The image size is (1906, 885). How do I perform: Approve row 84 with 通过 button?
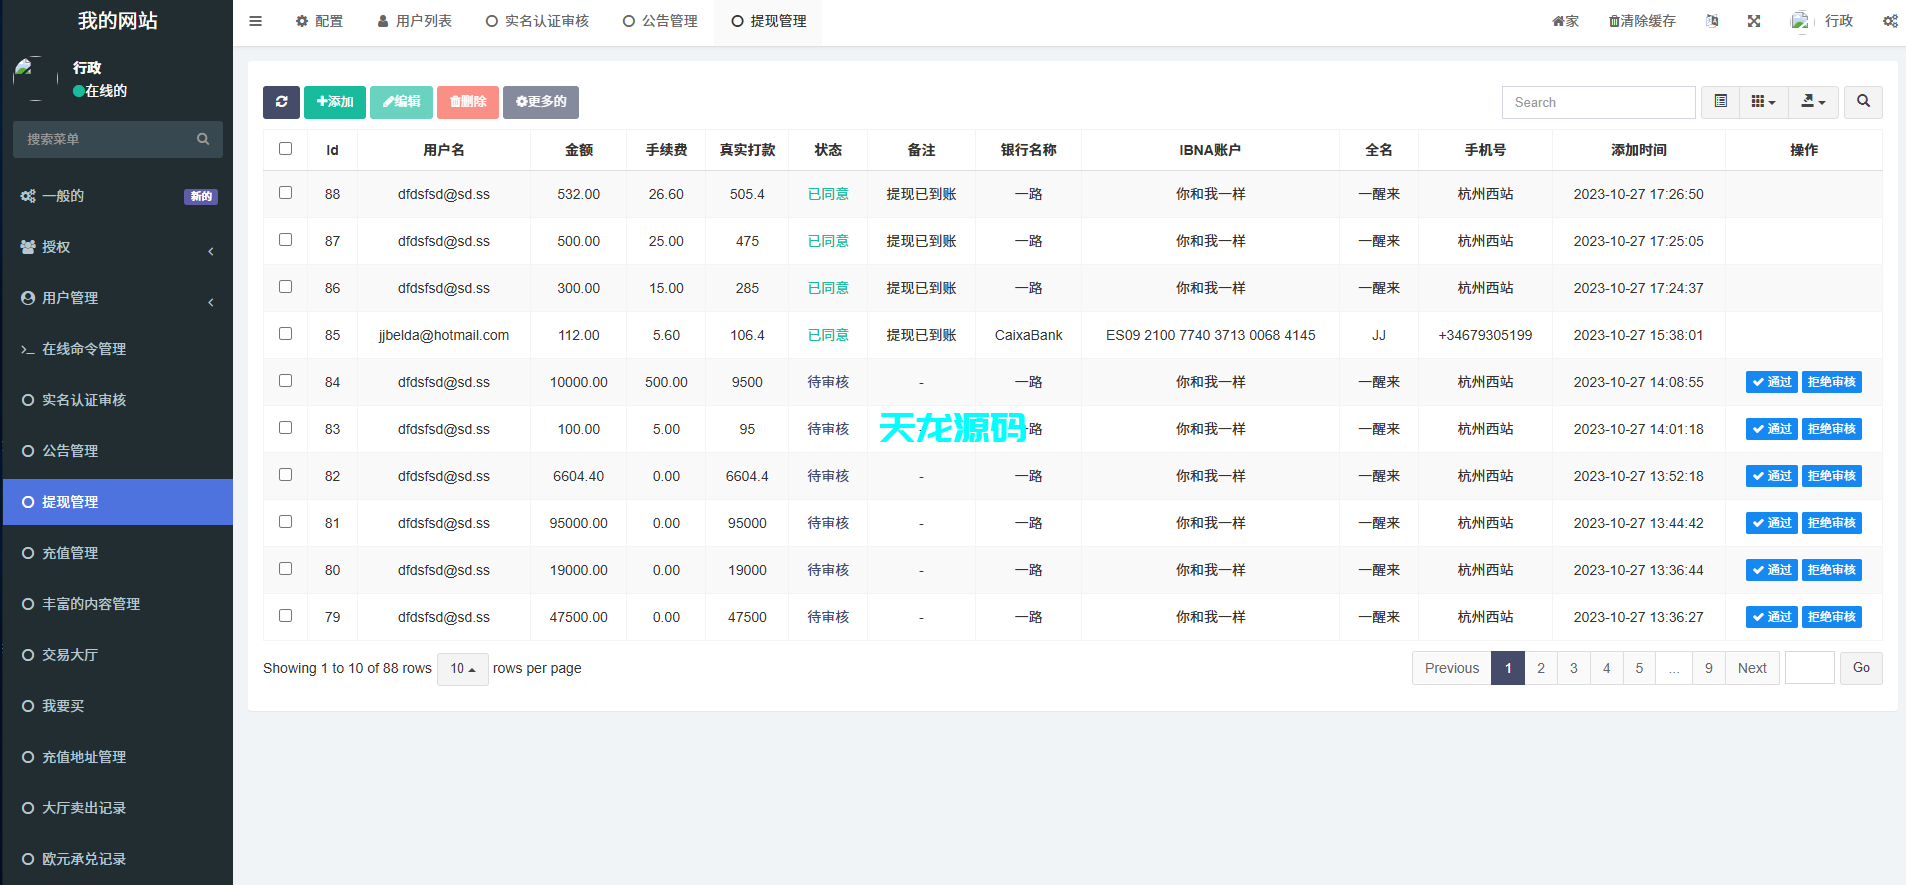(1772, 382)
